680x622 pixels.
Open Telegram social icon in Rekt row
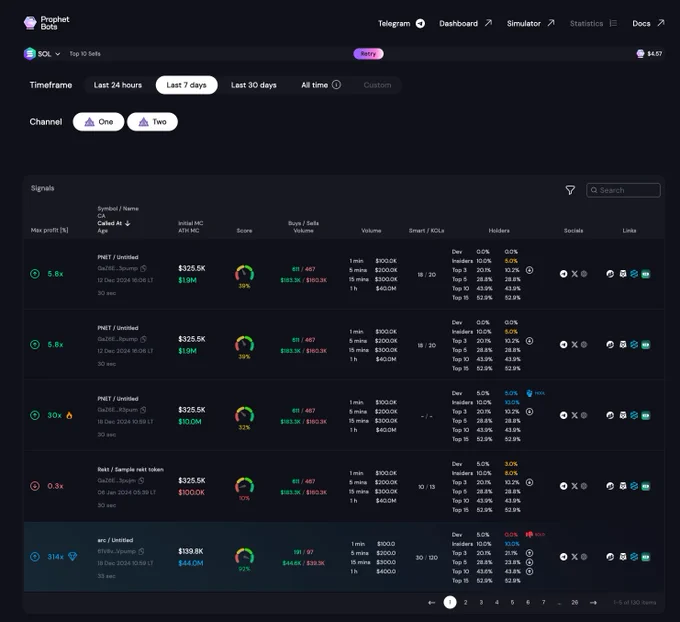pyautogui.click(x=563, y=486)
